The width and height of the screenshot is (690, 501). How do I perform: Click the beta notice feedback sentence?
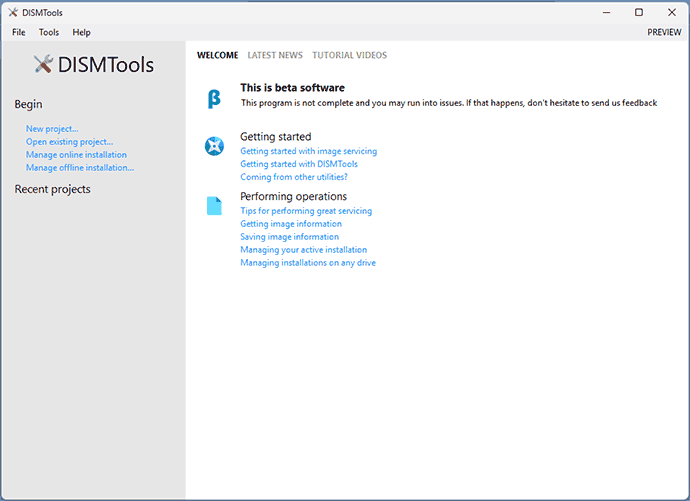coord(449,103)
